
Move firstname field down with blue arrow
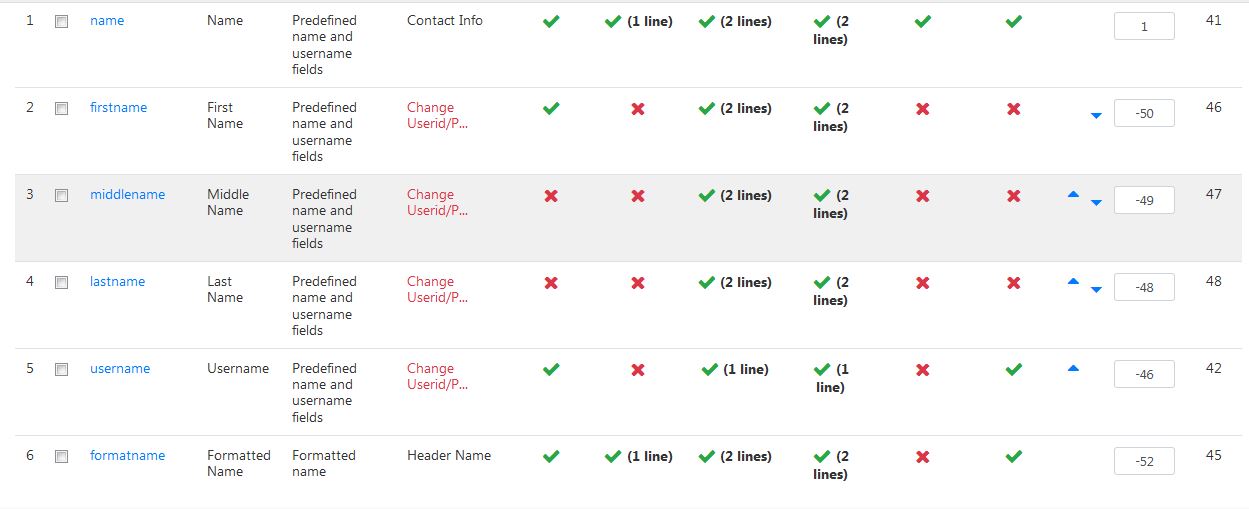[x=1096, y=116]
